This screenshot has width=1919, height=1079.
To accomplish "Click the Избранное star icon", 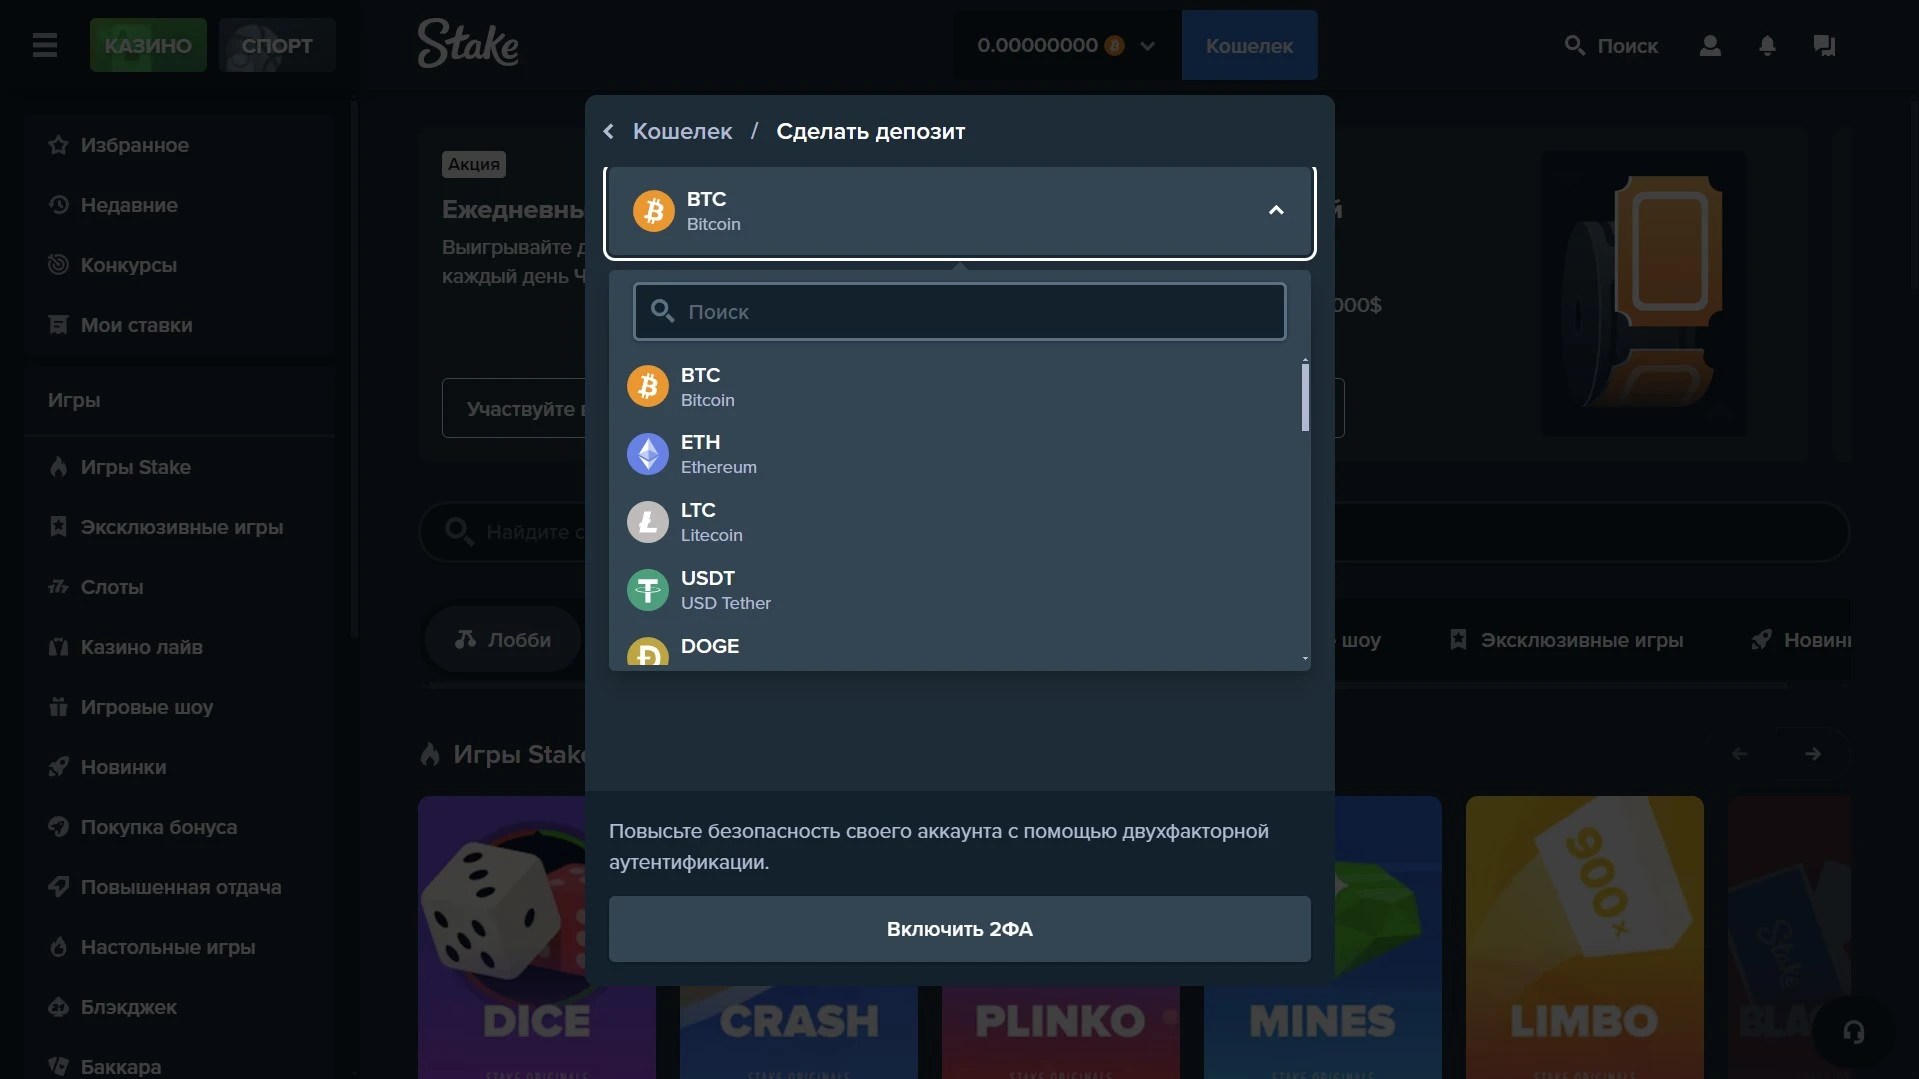I will [x=58, y=145].
